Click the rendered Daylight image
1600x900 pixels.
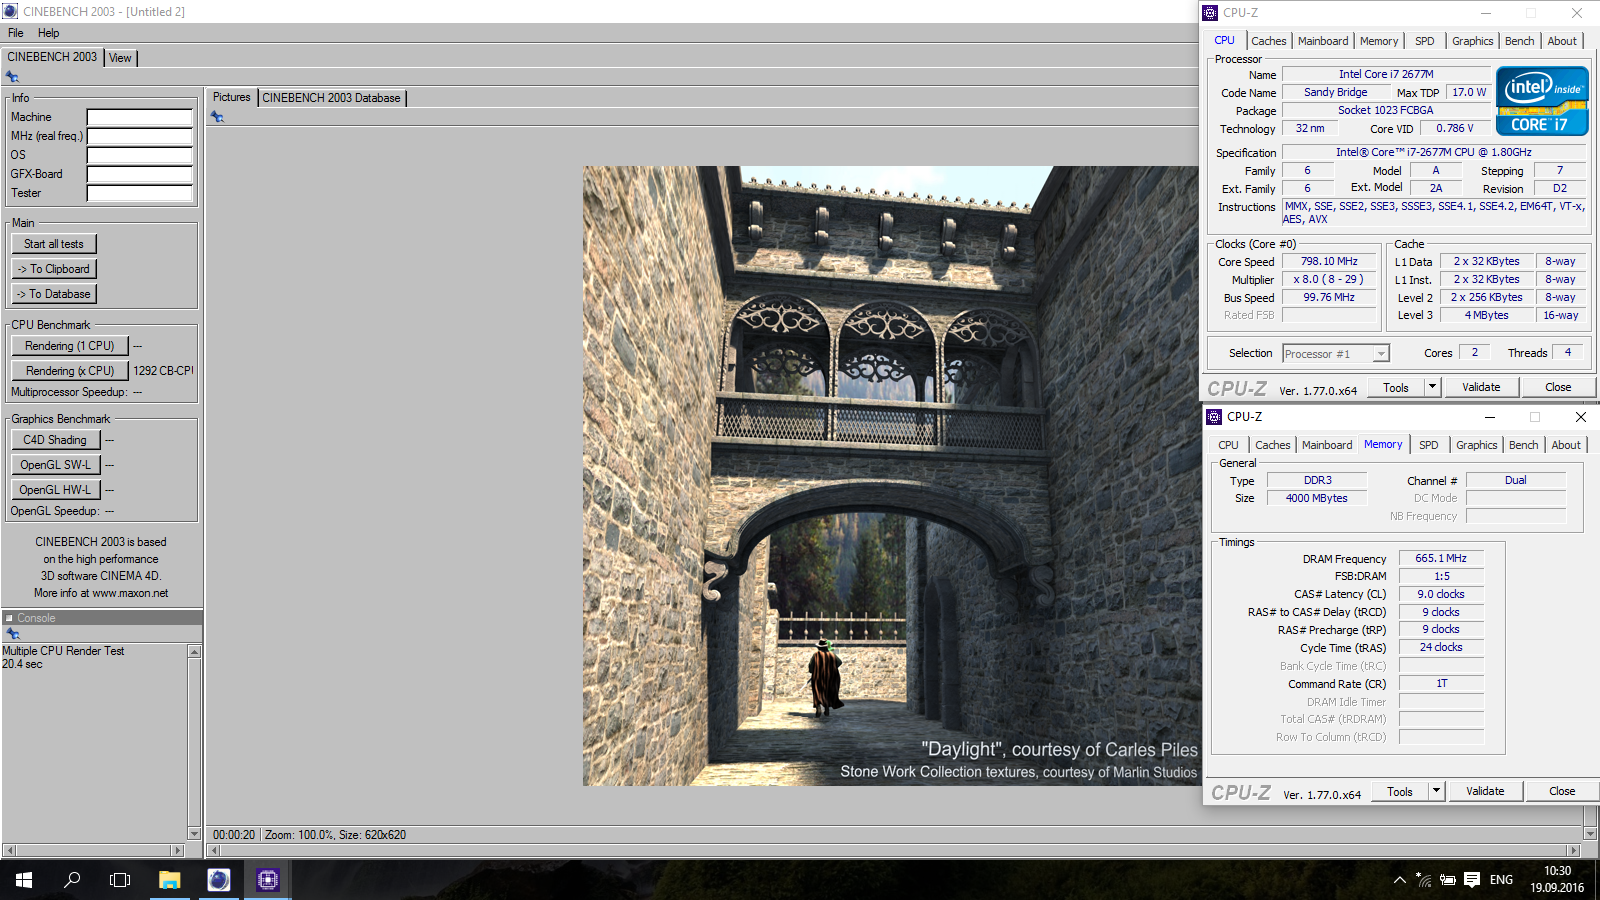point(892,476)
